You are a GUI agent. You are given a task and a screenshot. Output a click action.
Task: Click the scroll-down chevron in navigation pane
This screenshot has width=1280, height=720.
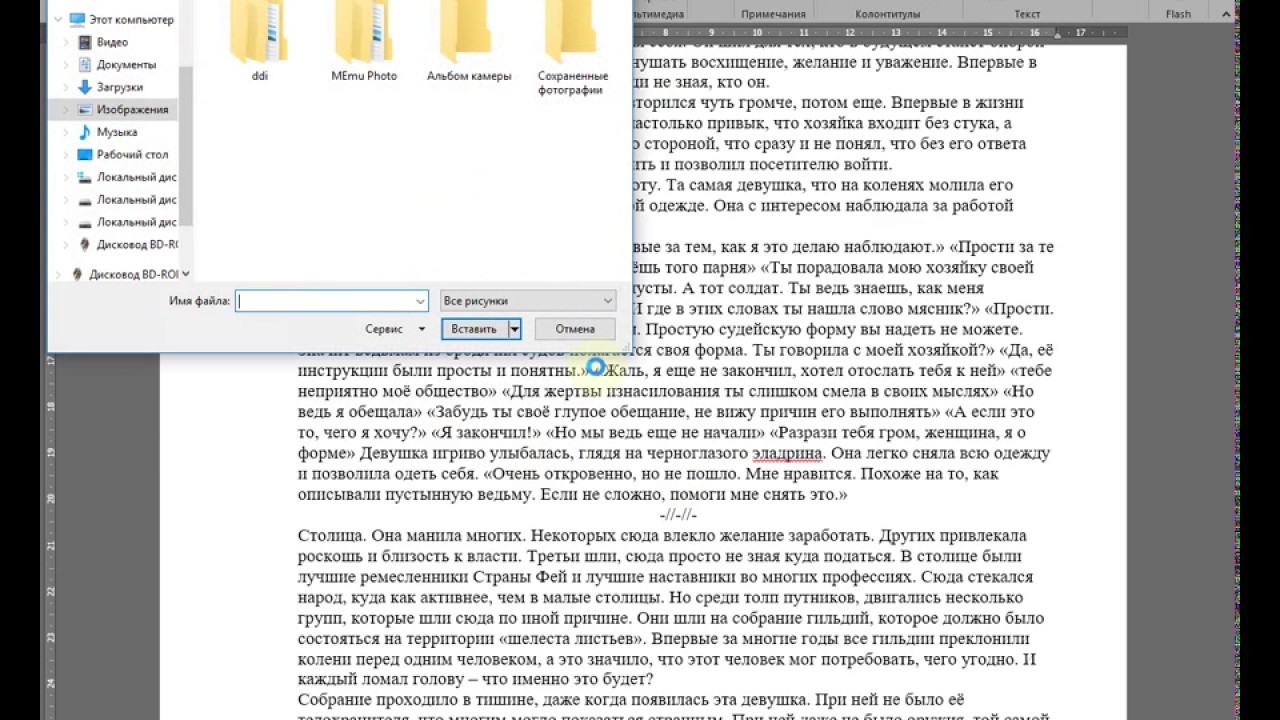[x=186, y=273]
